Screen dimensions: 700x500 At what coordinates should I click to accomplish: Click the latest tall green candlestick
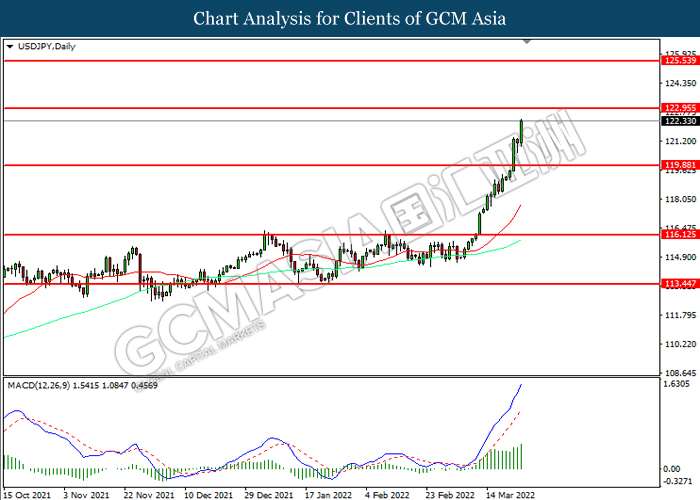[521, 132]
